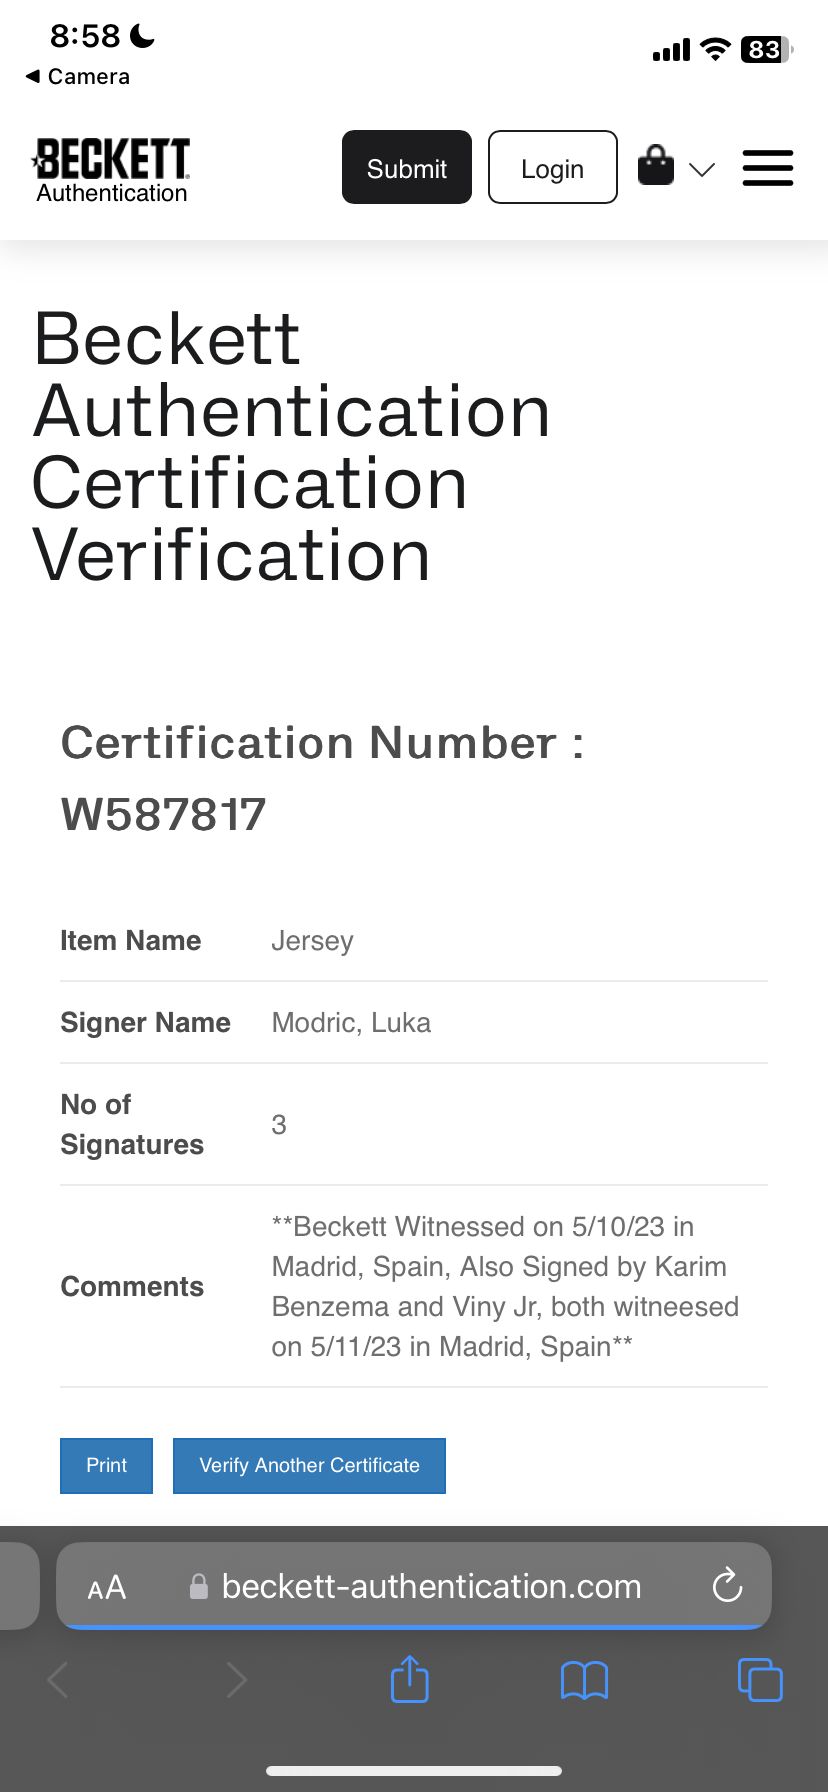Expand the cart dropdown chevron
Viewport: 828px width, 1792px height.
tap(702, 169)
